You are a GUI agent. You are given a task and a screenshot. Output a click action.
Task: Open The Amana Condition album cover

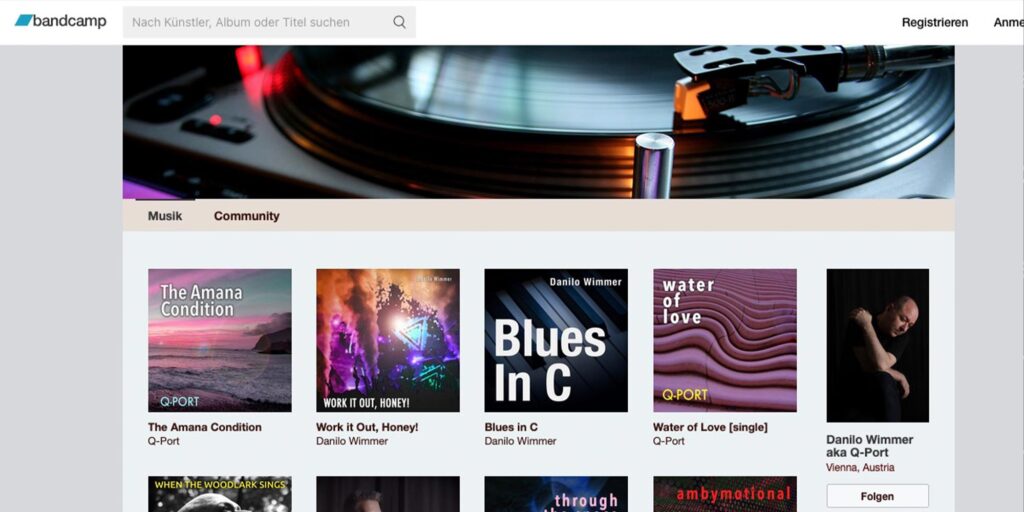click(220, 340)
